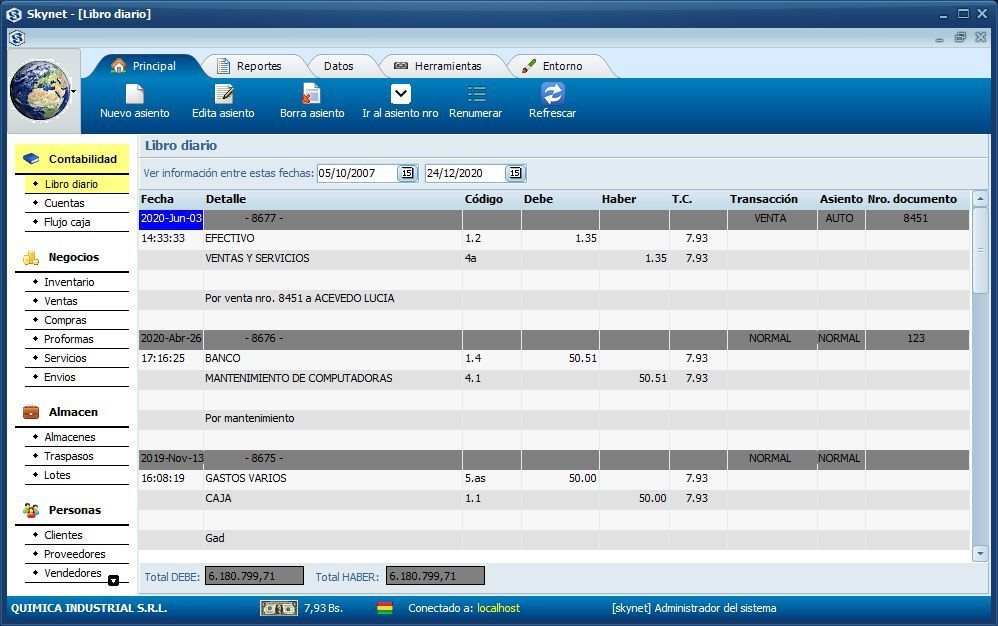Select the Inventario option under Negocios
Viewport: 998px width, 626px height.
pyautogui.click(x=61, y=282)
